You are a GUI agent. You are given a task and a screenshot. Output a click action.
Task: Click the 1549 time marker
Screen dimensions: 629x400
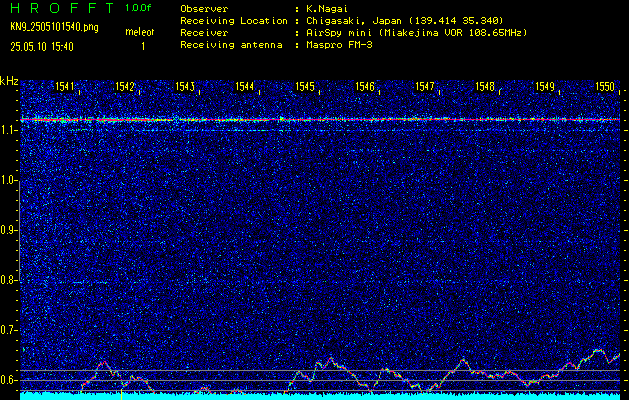[x=545, y=86]
